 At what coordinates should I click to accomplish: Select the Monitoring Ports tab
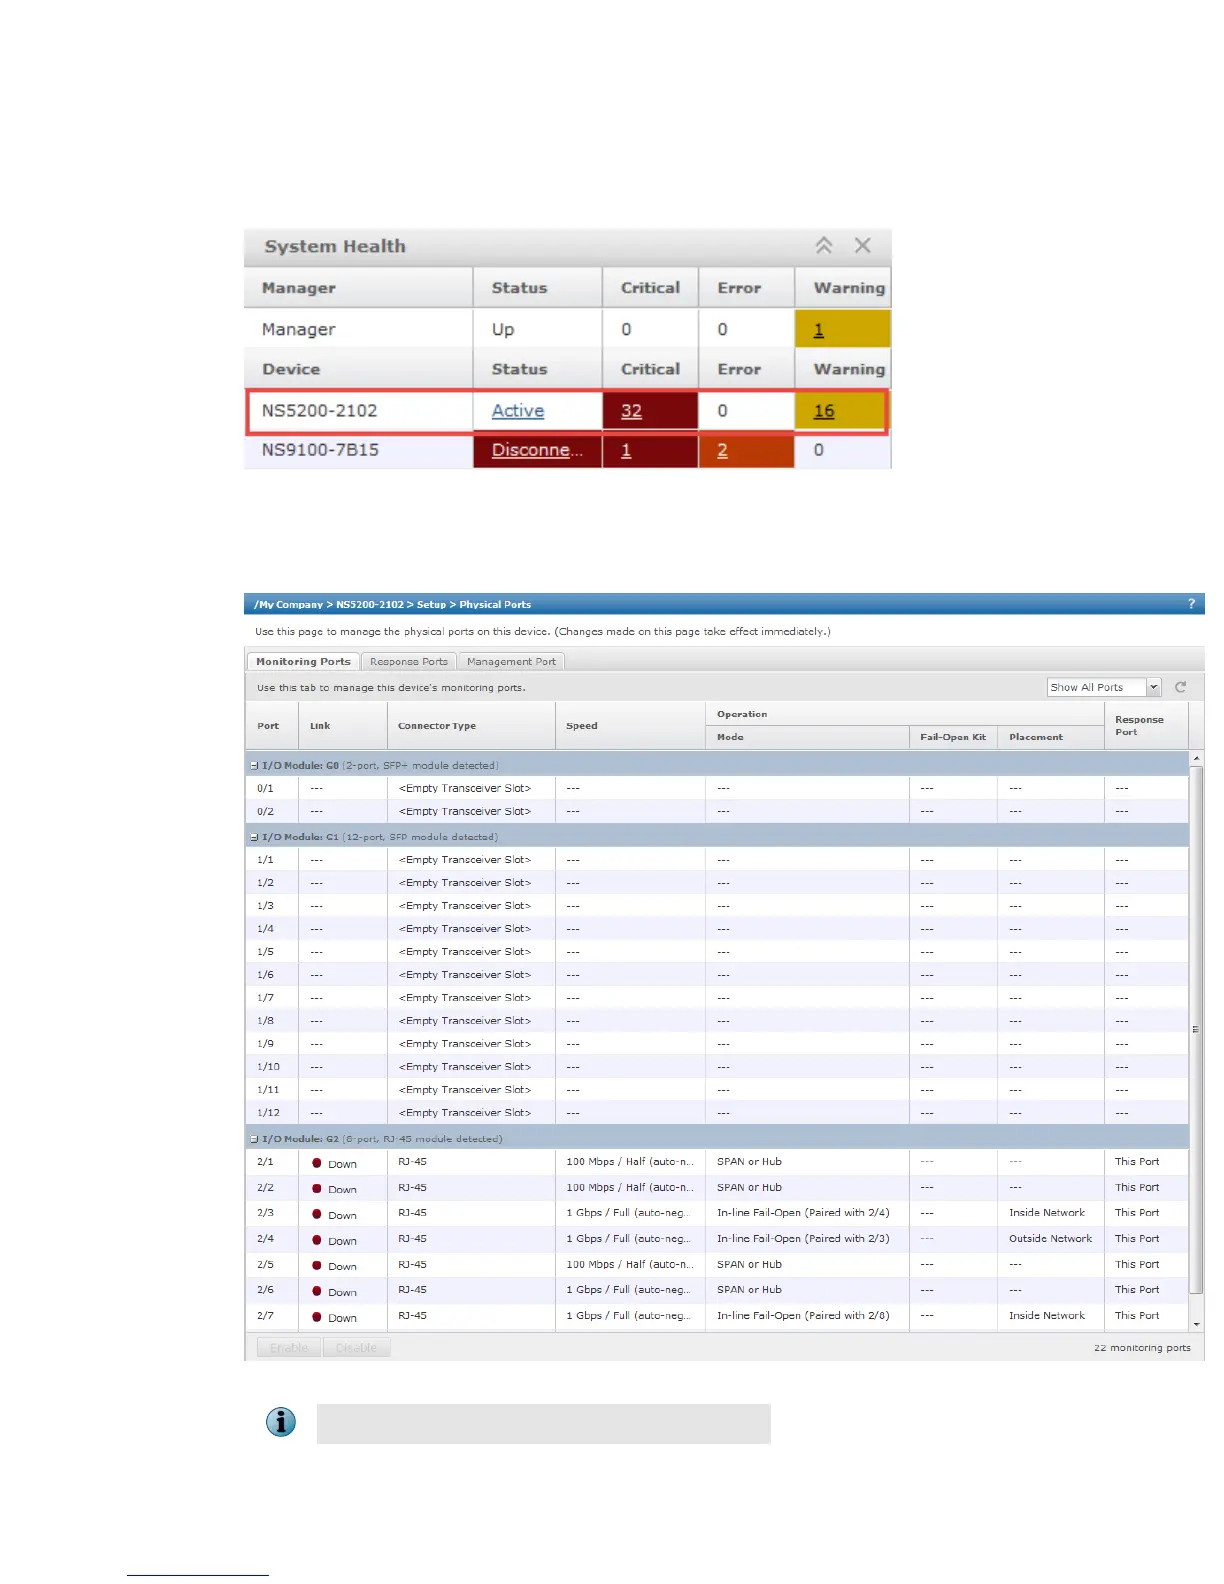[303, 661]
